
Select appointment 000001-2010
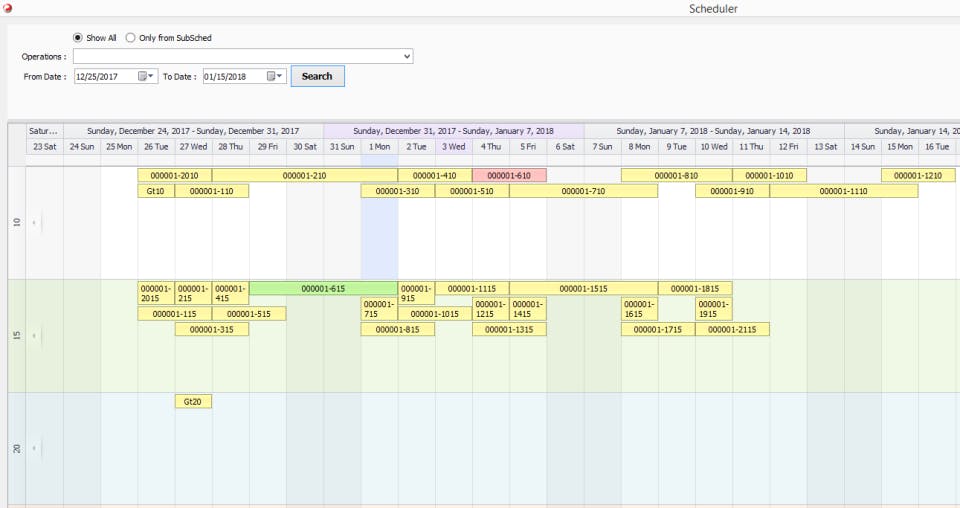pyautogui.click(x=174, y=175)
